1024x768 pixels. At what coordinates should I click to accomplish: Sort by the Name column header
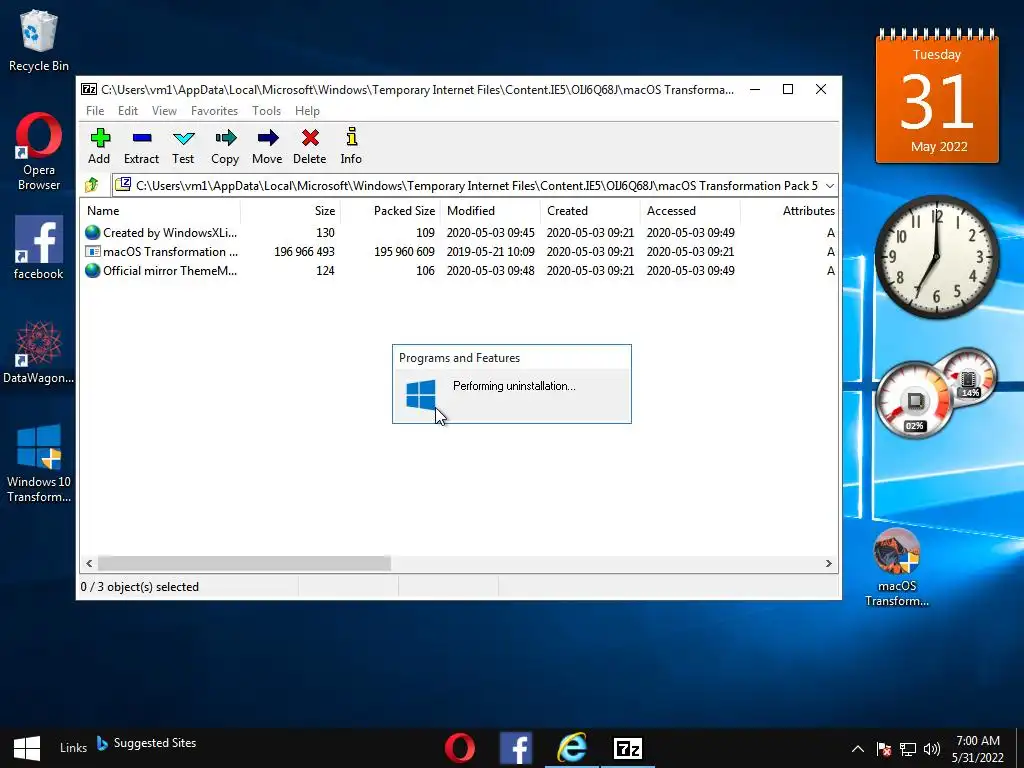point(160,211)
